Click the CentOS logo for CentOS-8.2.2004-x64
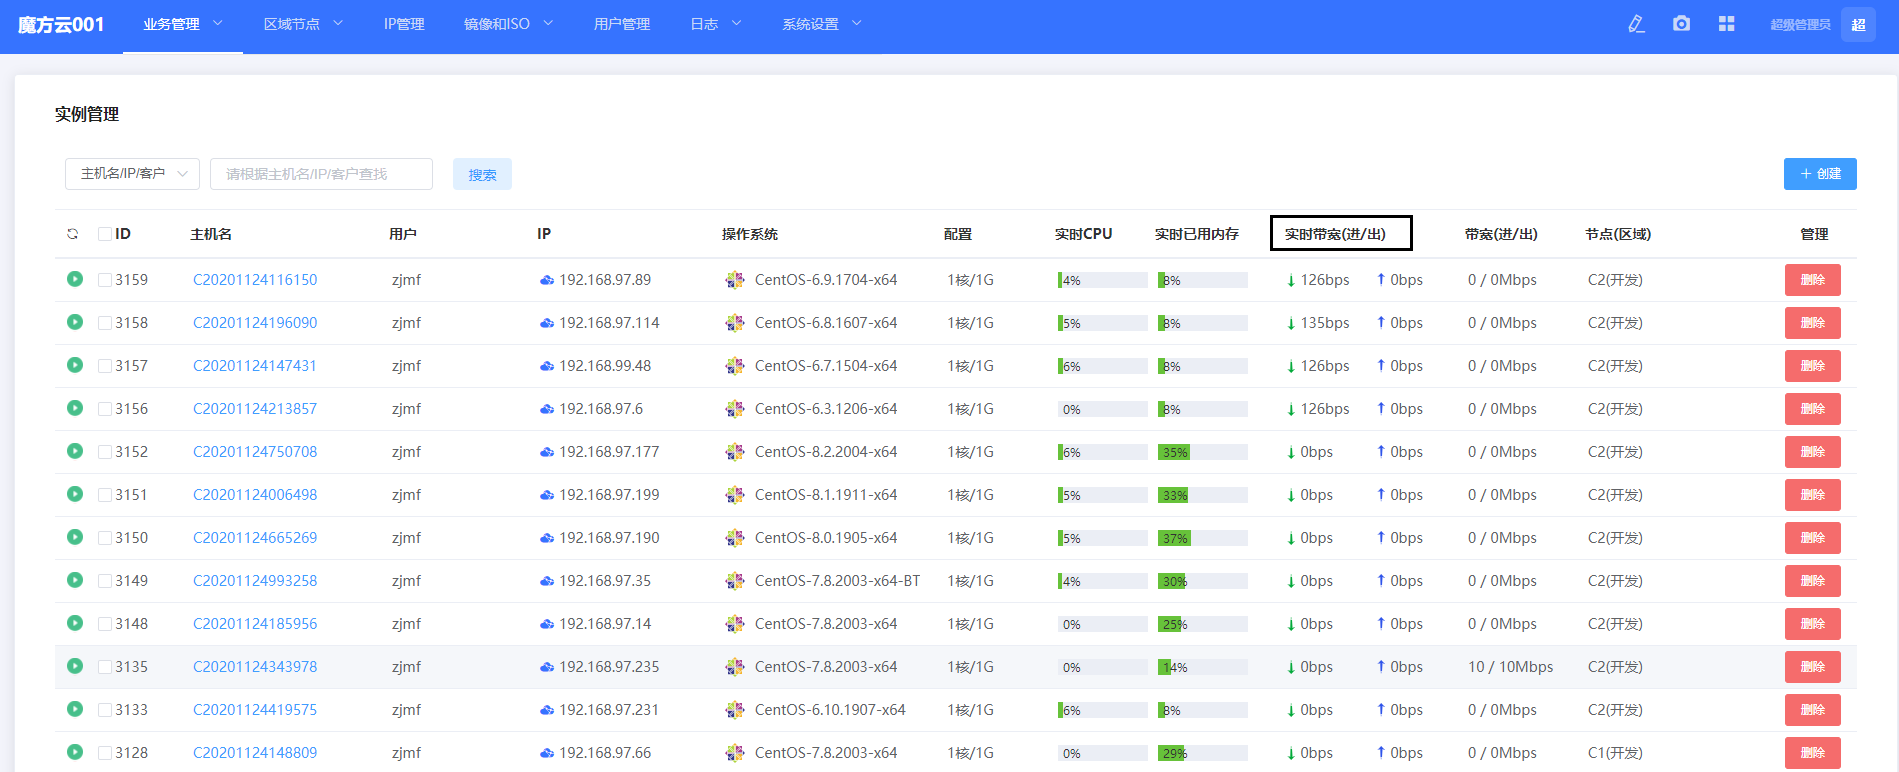1899x772 pixels. click(x=735, y=452)
